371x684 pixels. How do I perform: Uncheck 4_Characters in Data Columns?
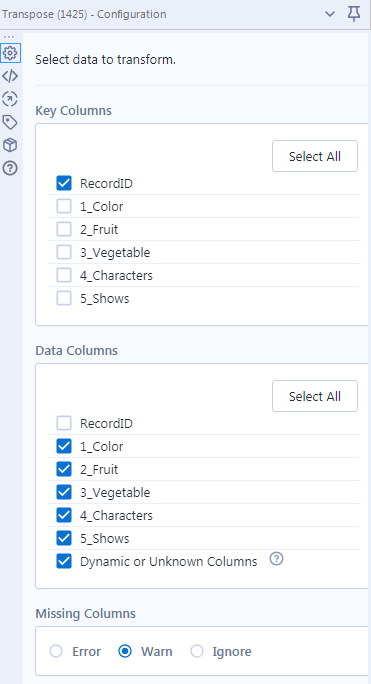[64, 515]
